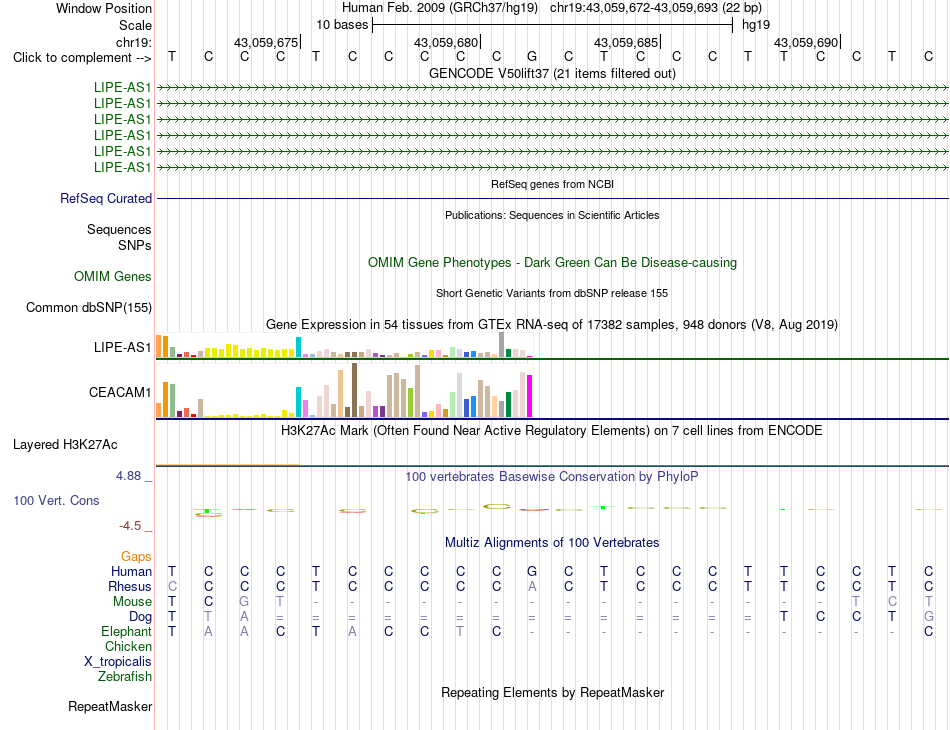Viewport: 950px width, 730px height.
Task: Click the 'Common dbSNP(155)' label
Action: click(x=88, y=308)
